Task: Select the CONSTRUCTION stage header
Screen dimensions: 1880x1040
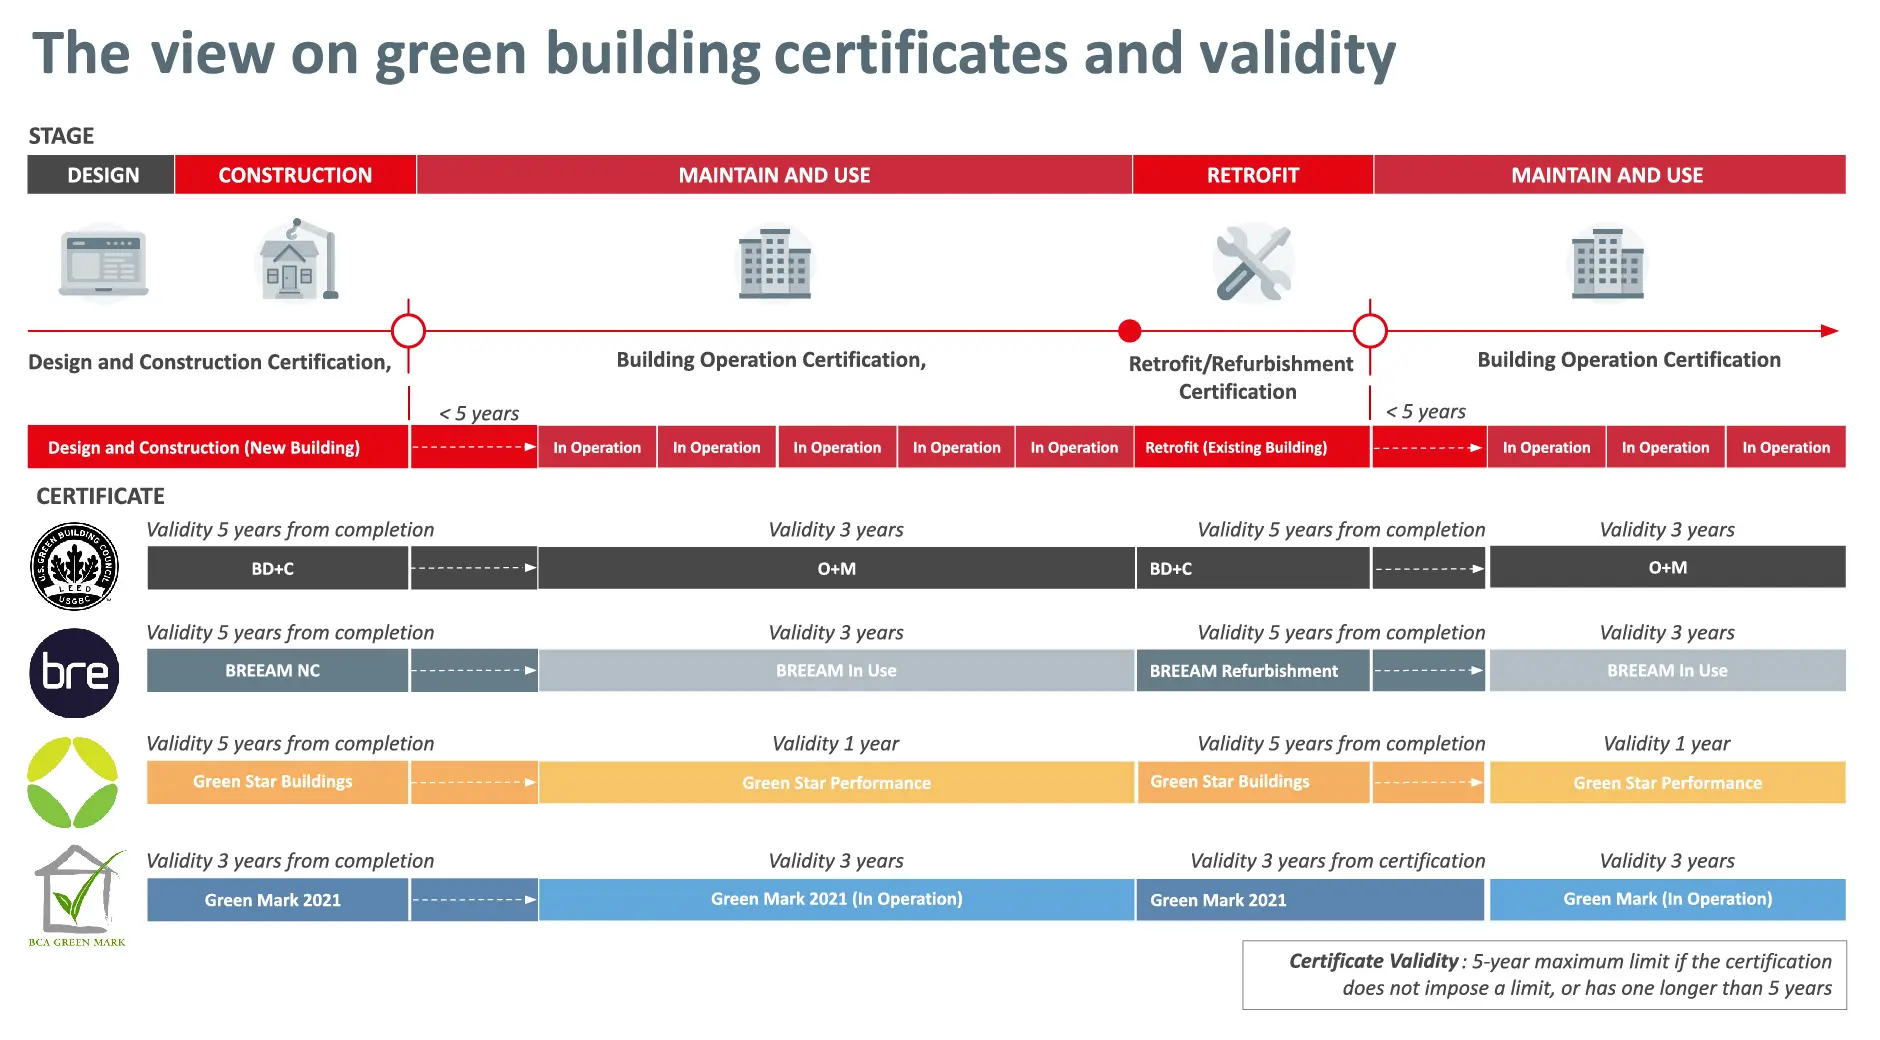Action: click(295, 175)
